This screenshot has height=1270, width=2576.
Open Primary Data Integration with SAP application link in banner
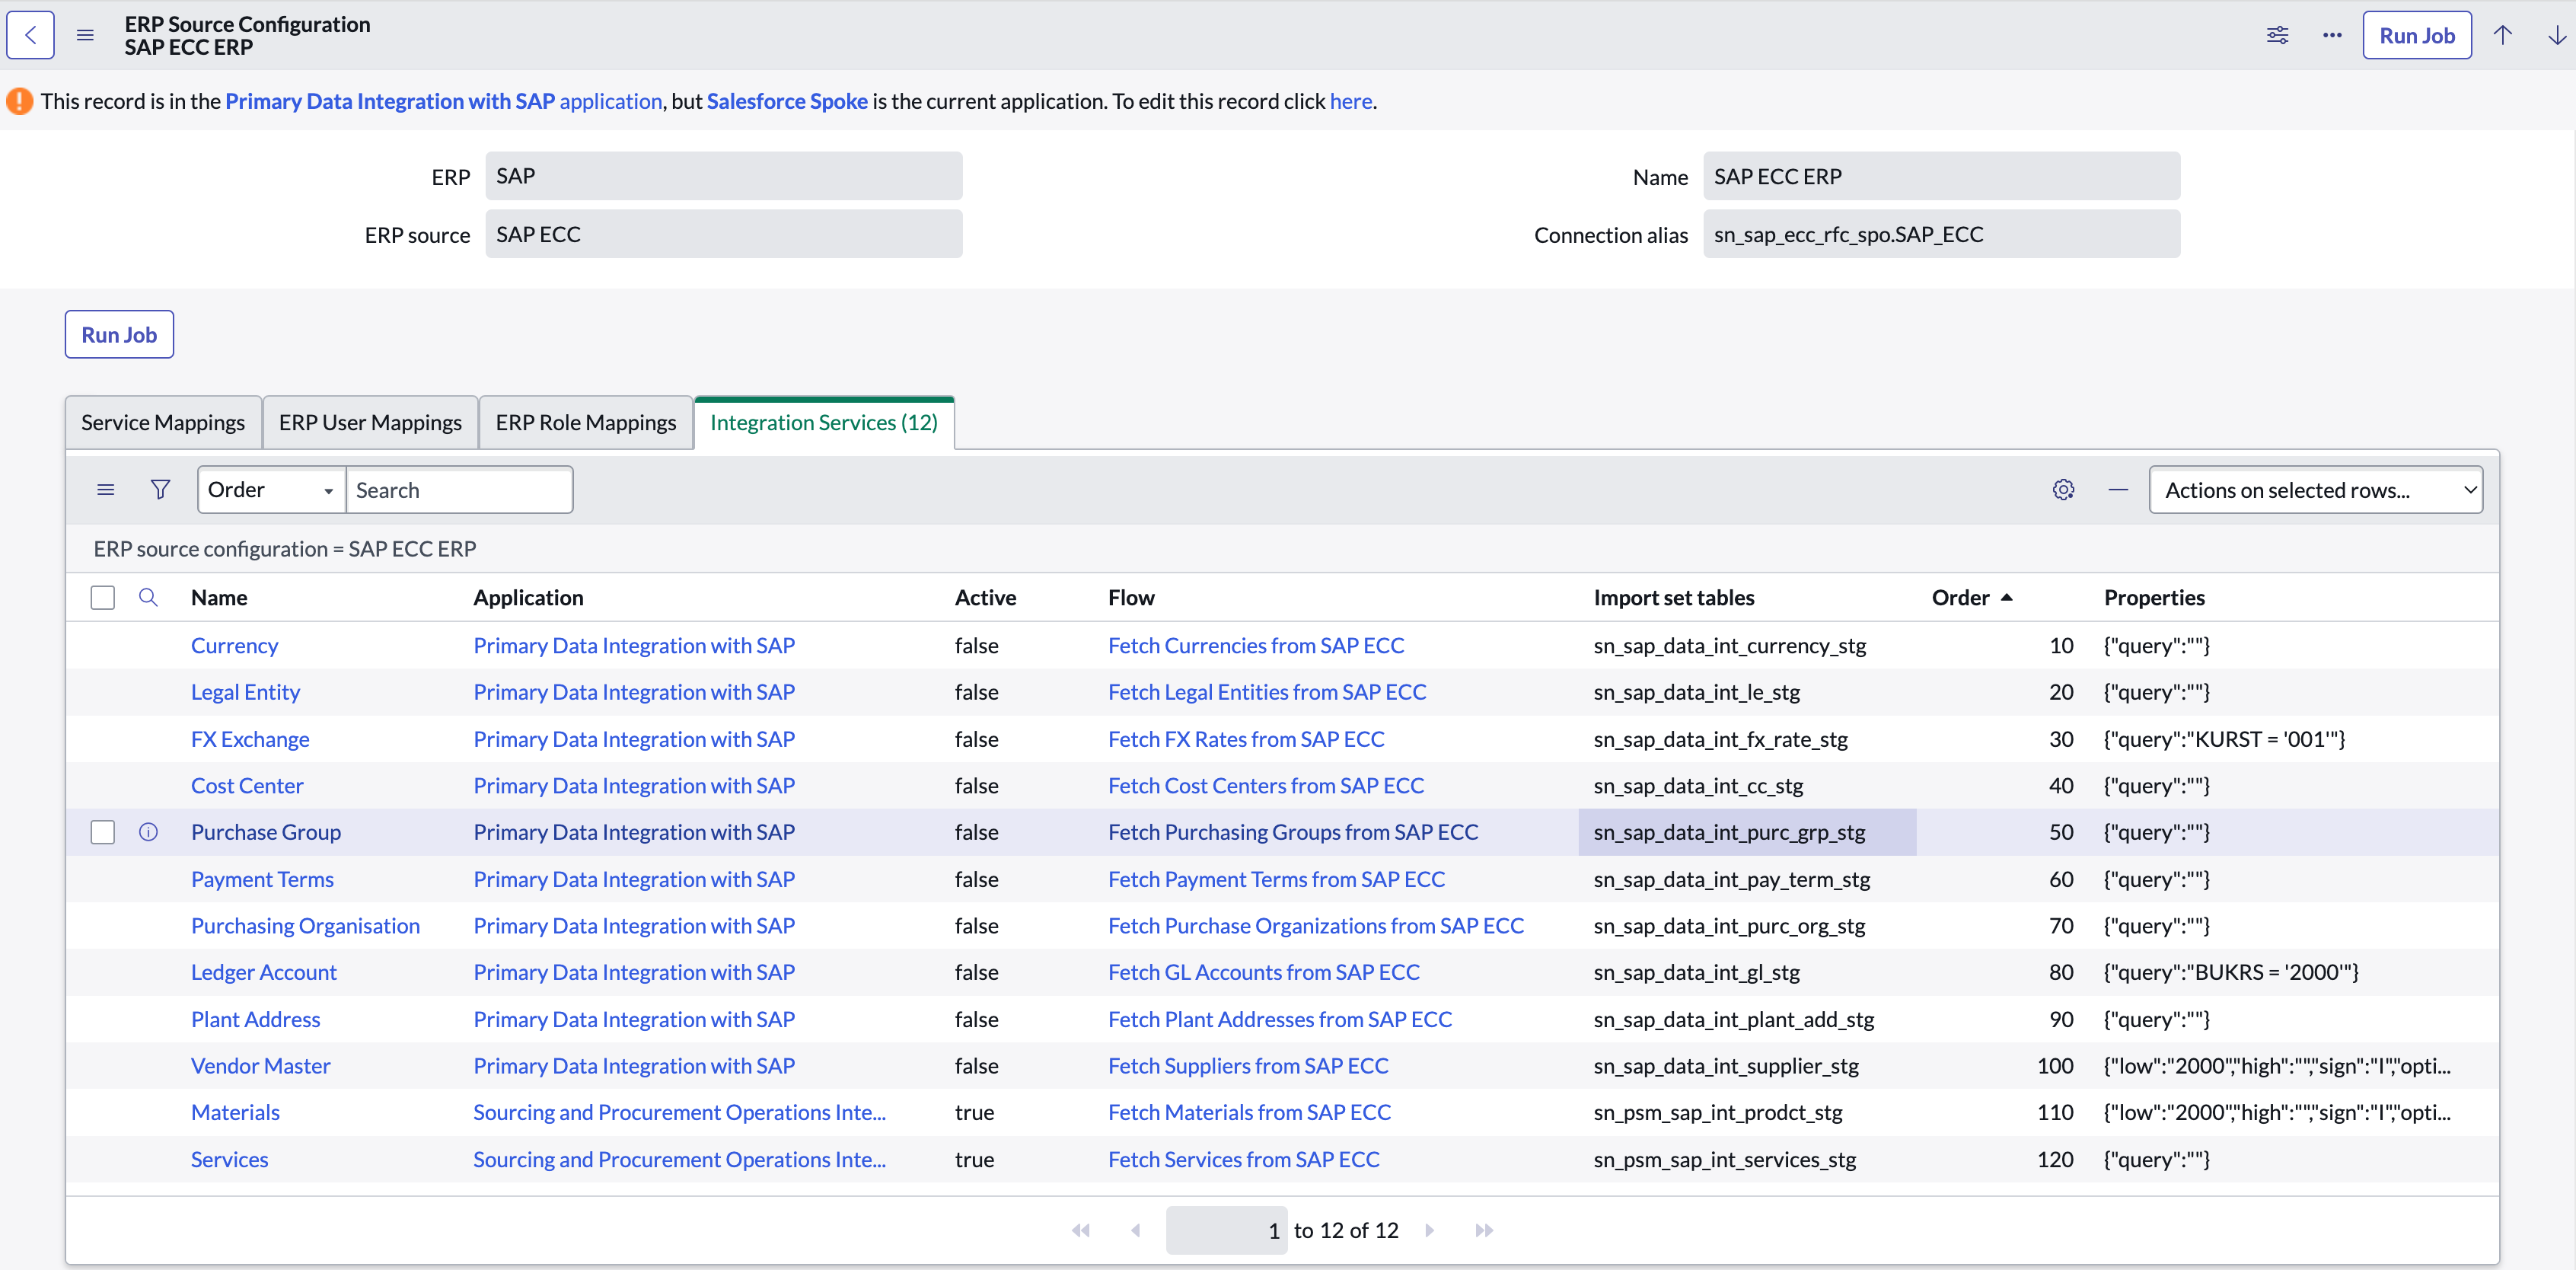(443, 101)
